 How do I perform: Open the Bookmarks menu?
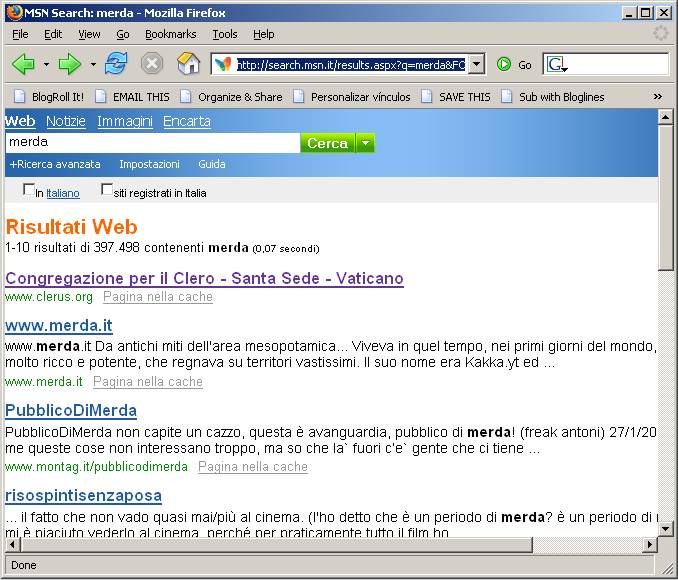tap(170, 34)
